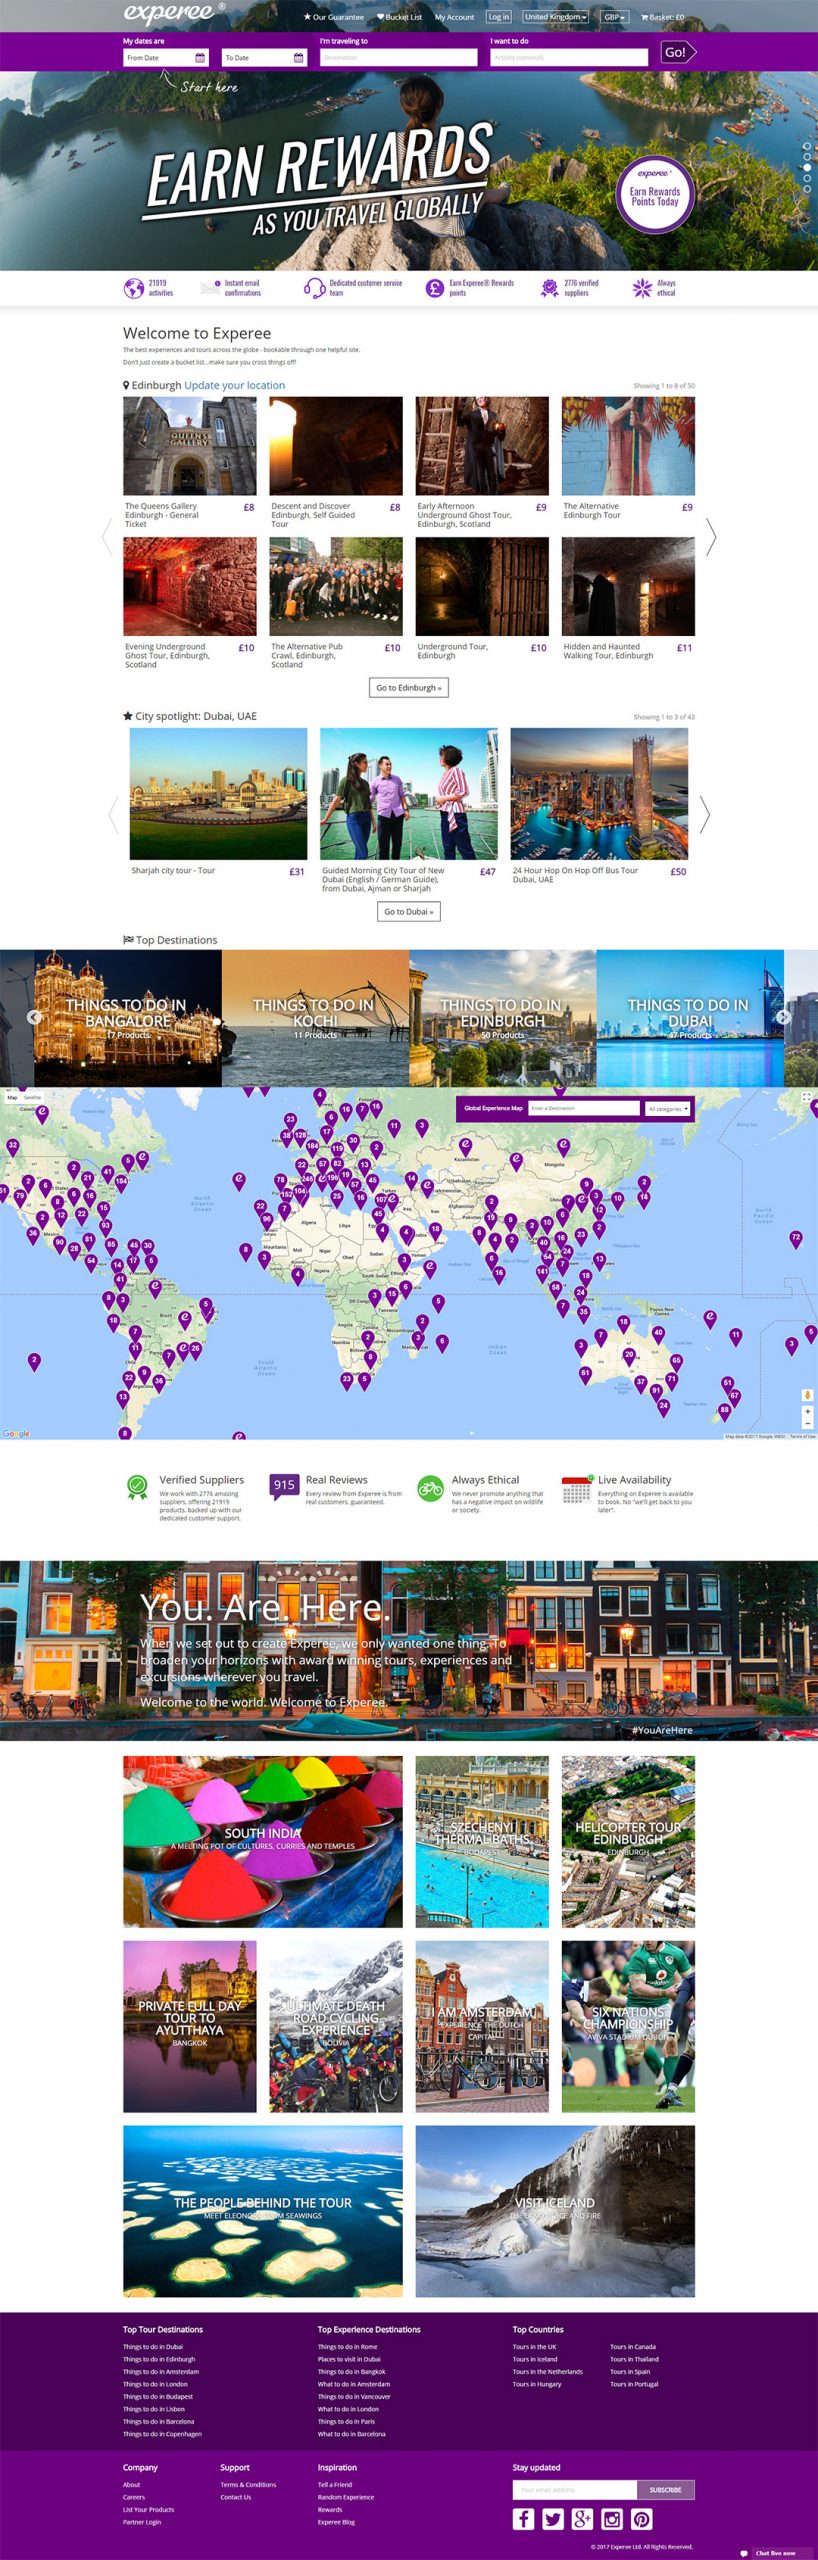Zoom in on the Google map

pyautogui.click(x=807, y=1411)
